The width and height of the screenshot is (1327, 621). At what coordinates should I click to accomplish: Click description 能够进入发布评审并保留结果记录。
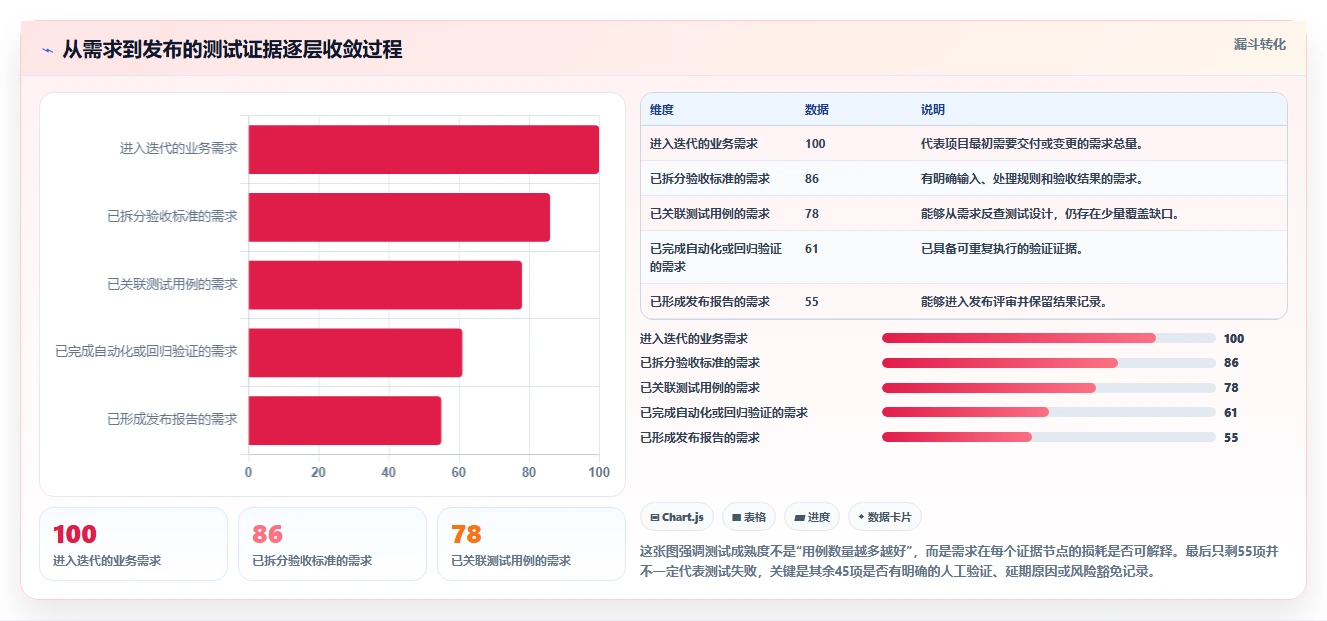pyautogui.click(x=1014, y=302)
